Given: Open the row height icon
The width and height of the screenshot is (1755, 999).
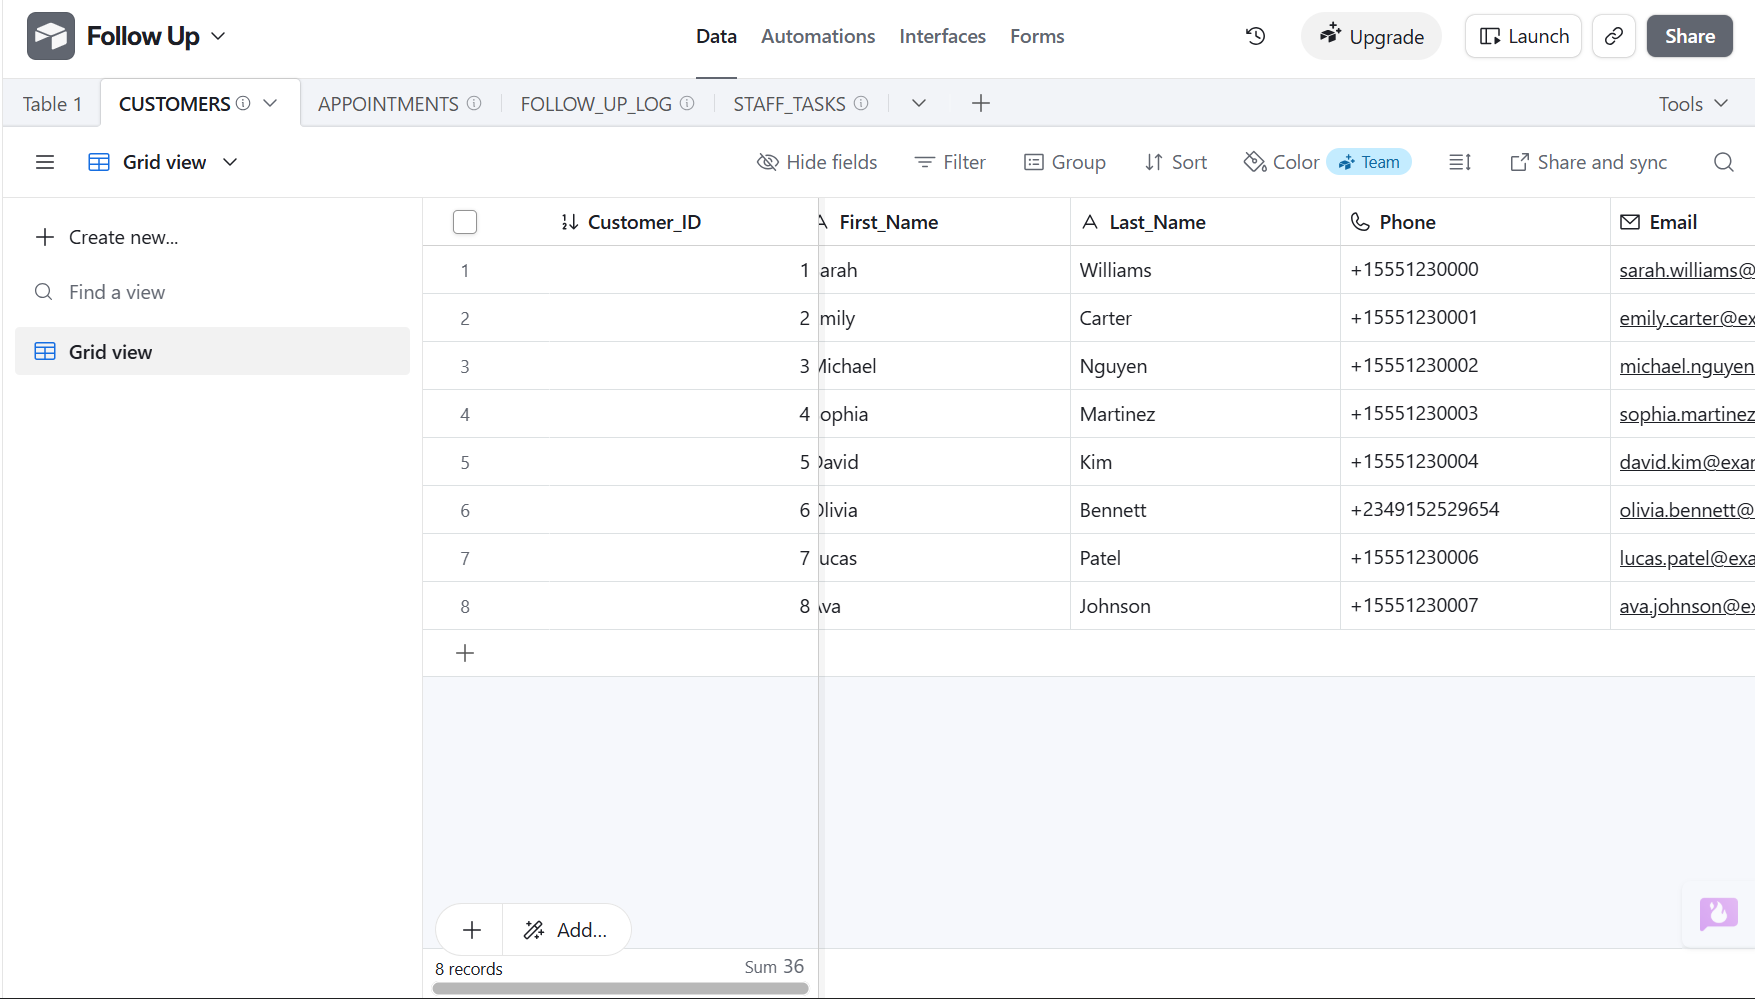Looking at the screenshot, I should tap(1460, 162).
